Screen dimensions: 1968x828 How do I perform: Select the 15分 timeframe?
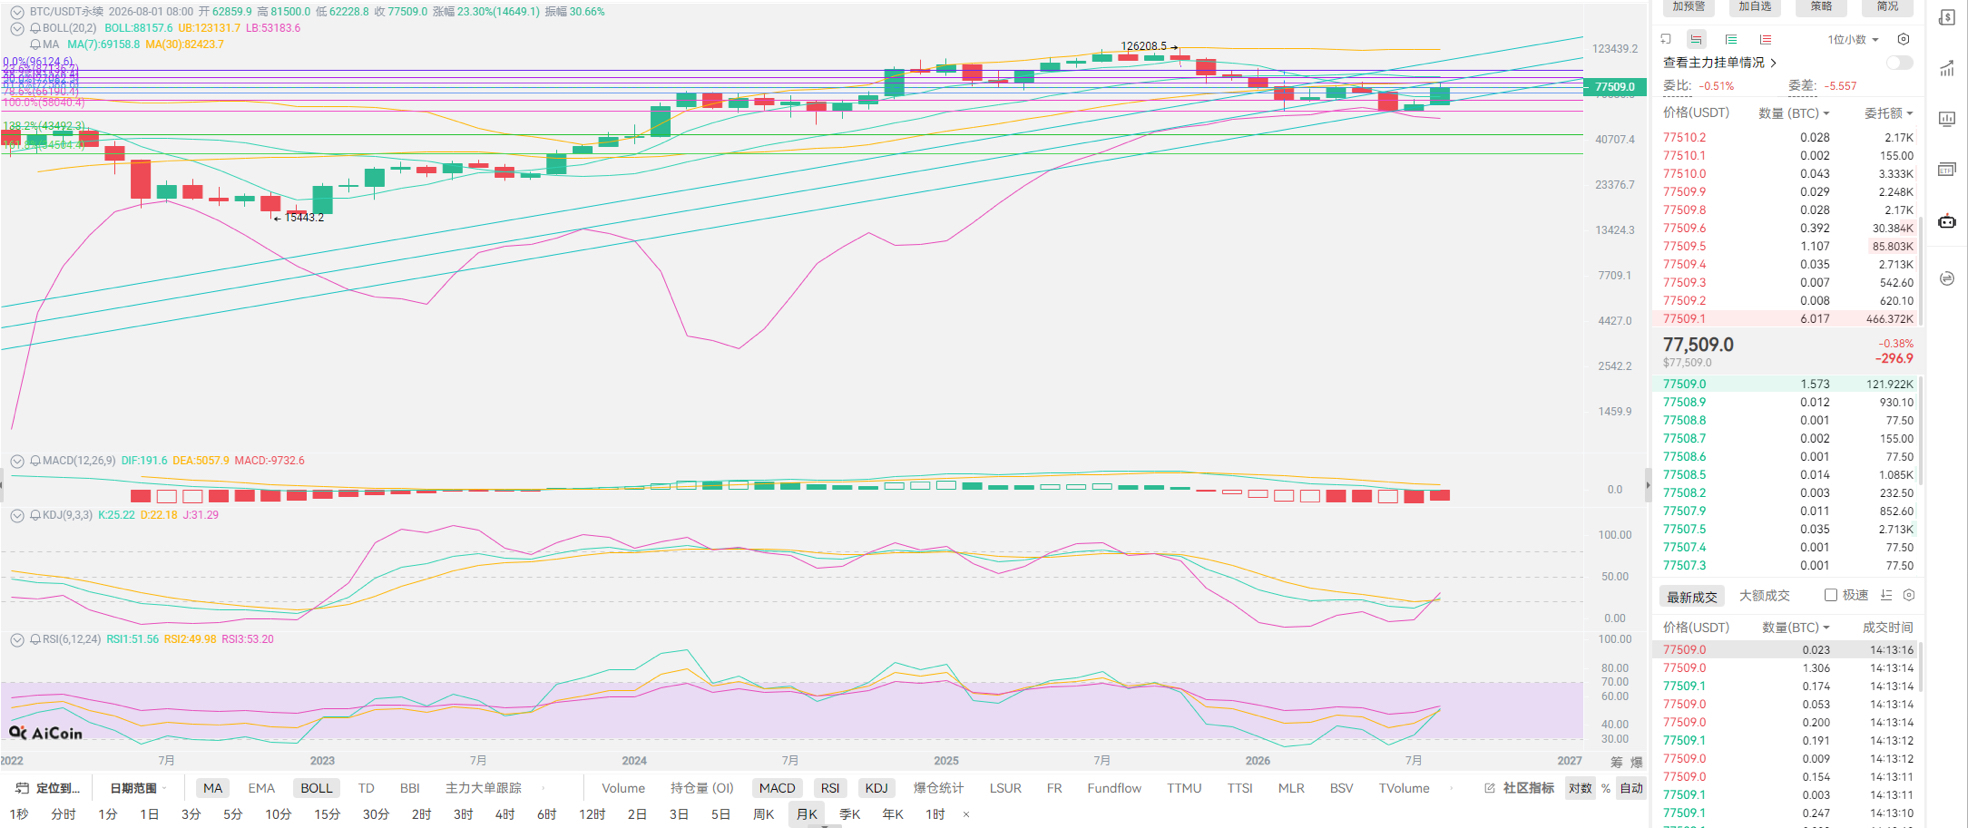[327, 814]
